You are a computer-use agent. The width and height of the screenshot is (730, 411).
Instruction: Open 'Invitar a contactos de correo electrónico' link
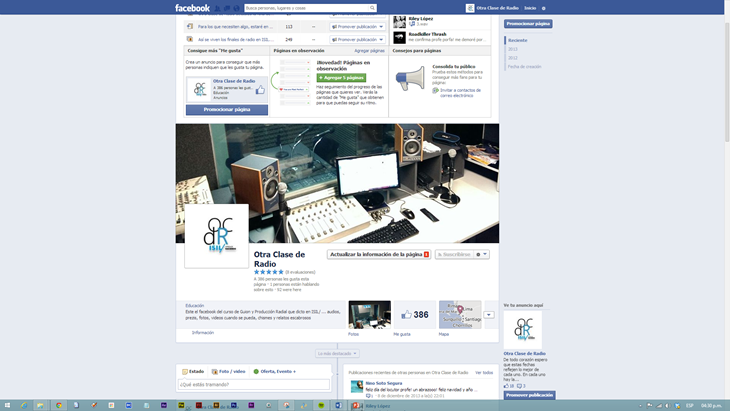point(460,93)
